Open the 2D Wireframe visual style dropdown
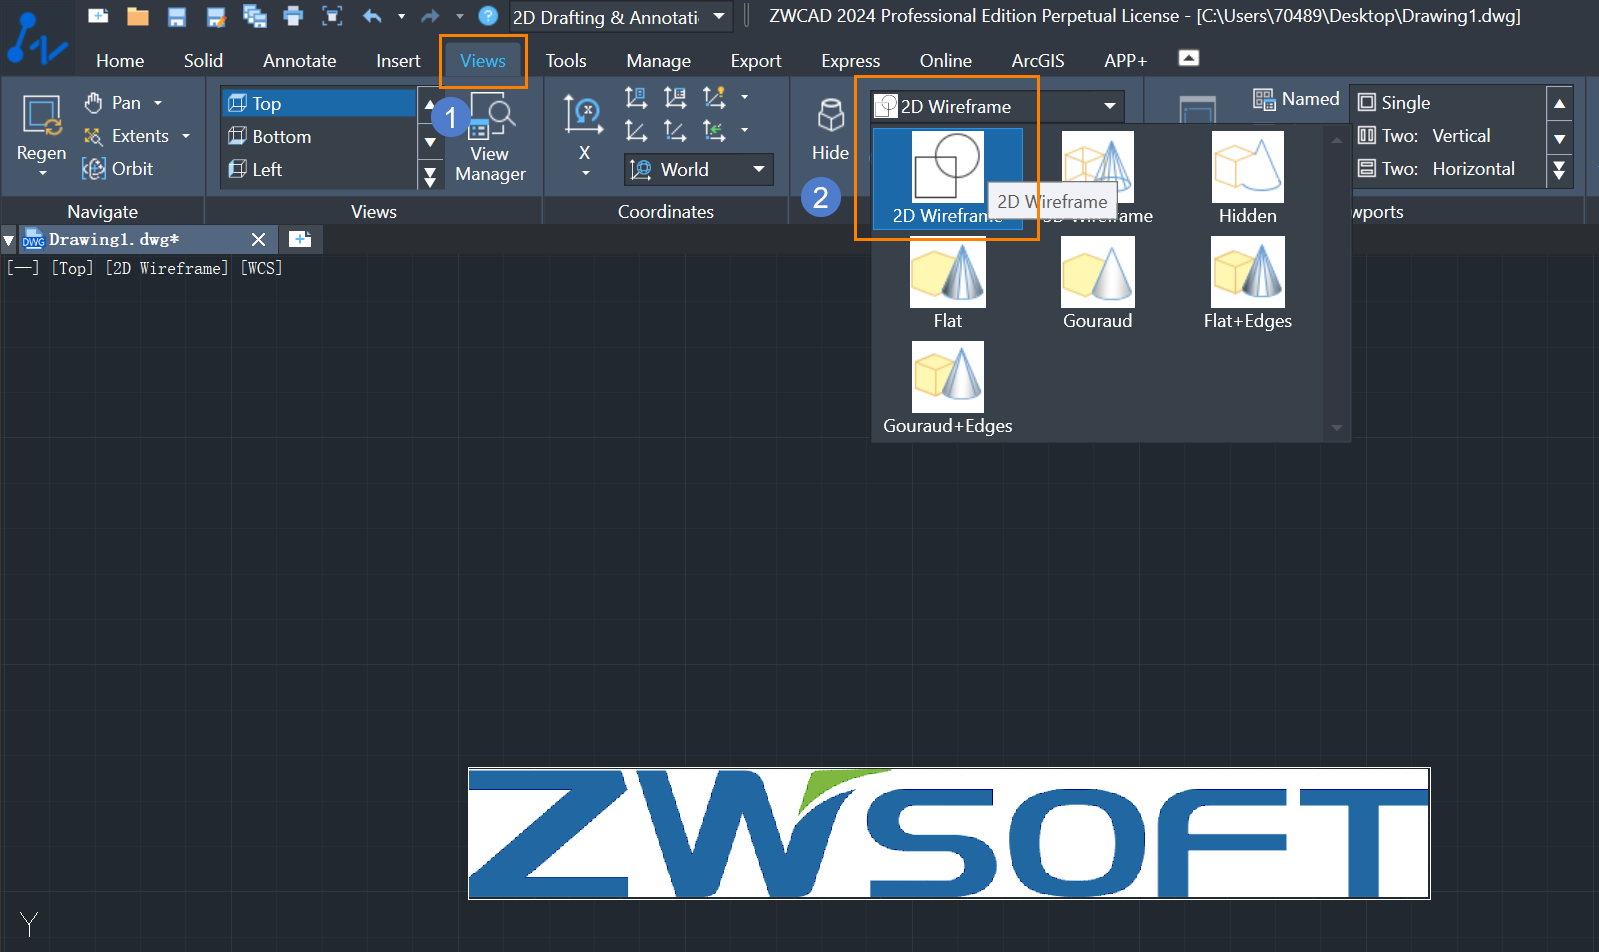This screenshot has width=1599, height=952. (x=997, y=106)
